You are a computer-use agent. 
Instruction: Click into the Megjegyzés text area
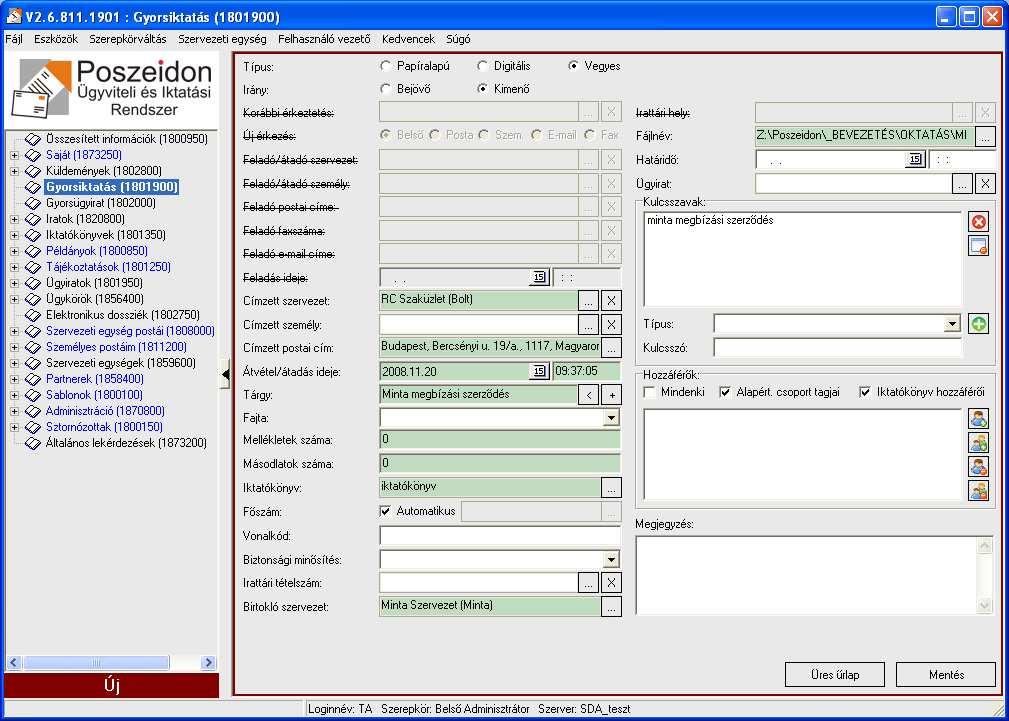click(x=806, y=574)
